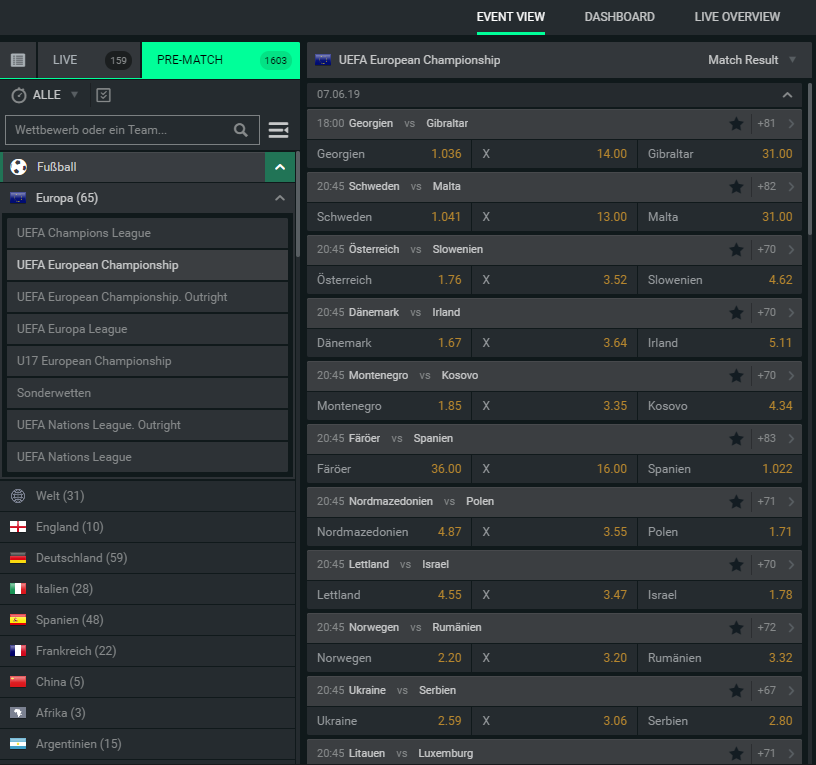The image size is (816, 765).
Task: Expand the Argentinien (15) region
Action: (x=148, y=744)
